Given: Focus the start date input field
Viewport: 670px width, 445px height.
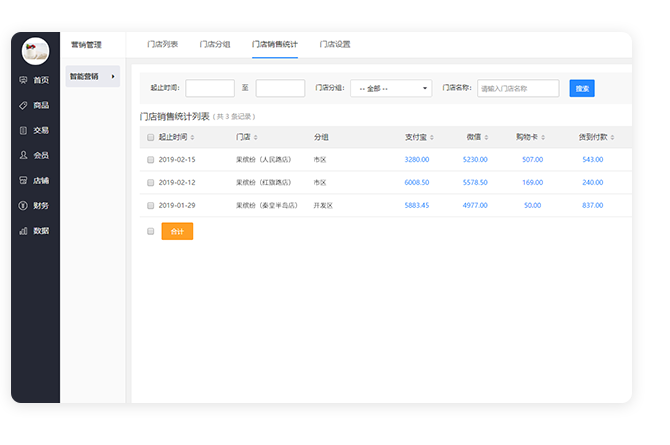Looking at the screenshot, I should point(210,88).
